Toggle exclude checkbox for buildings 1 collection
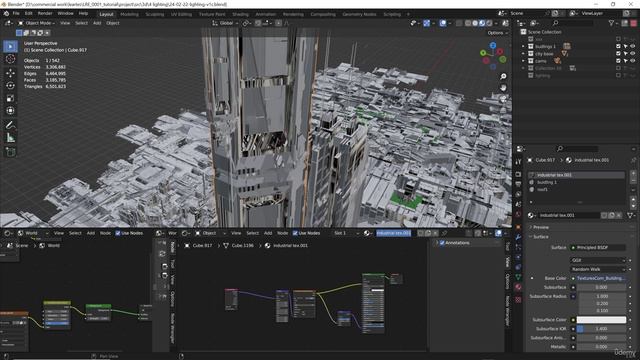 pyautogui.click(x=618, y=46)
